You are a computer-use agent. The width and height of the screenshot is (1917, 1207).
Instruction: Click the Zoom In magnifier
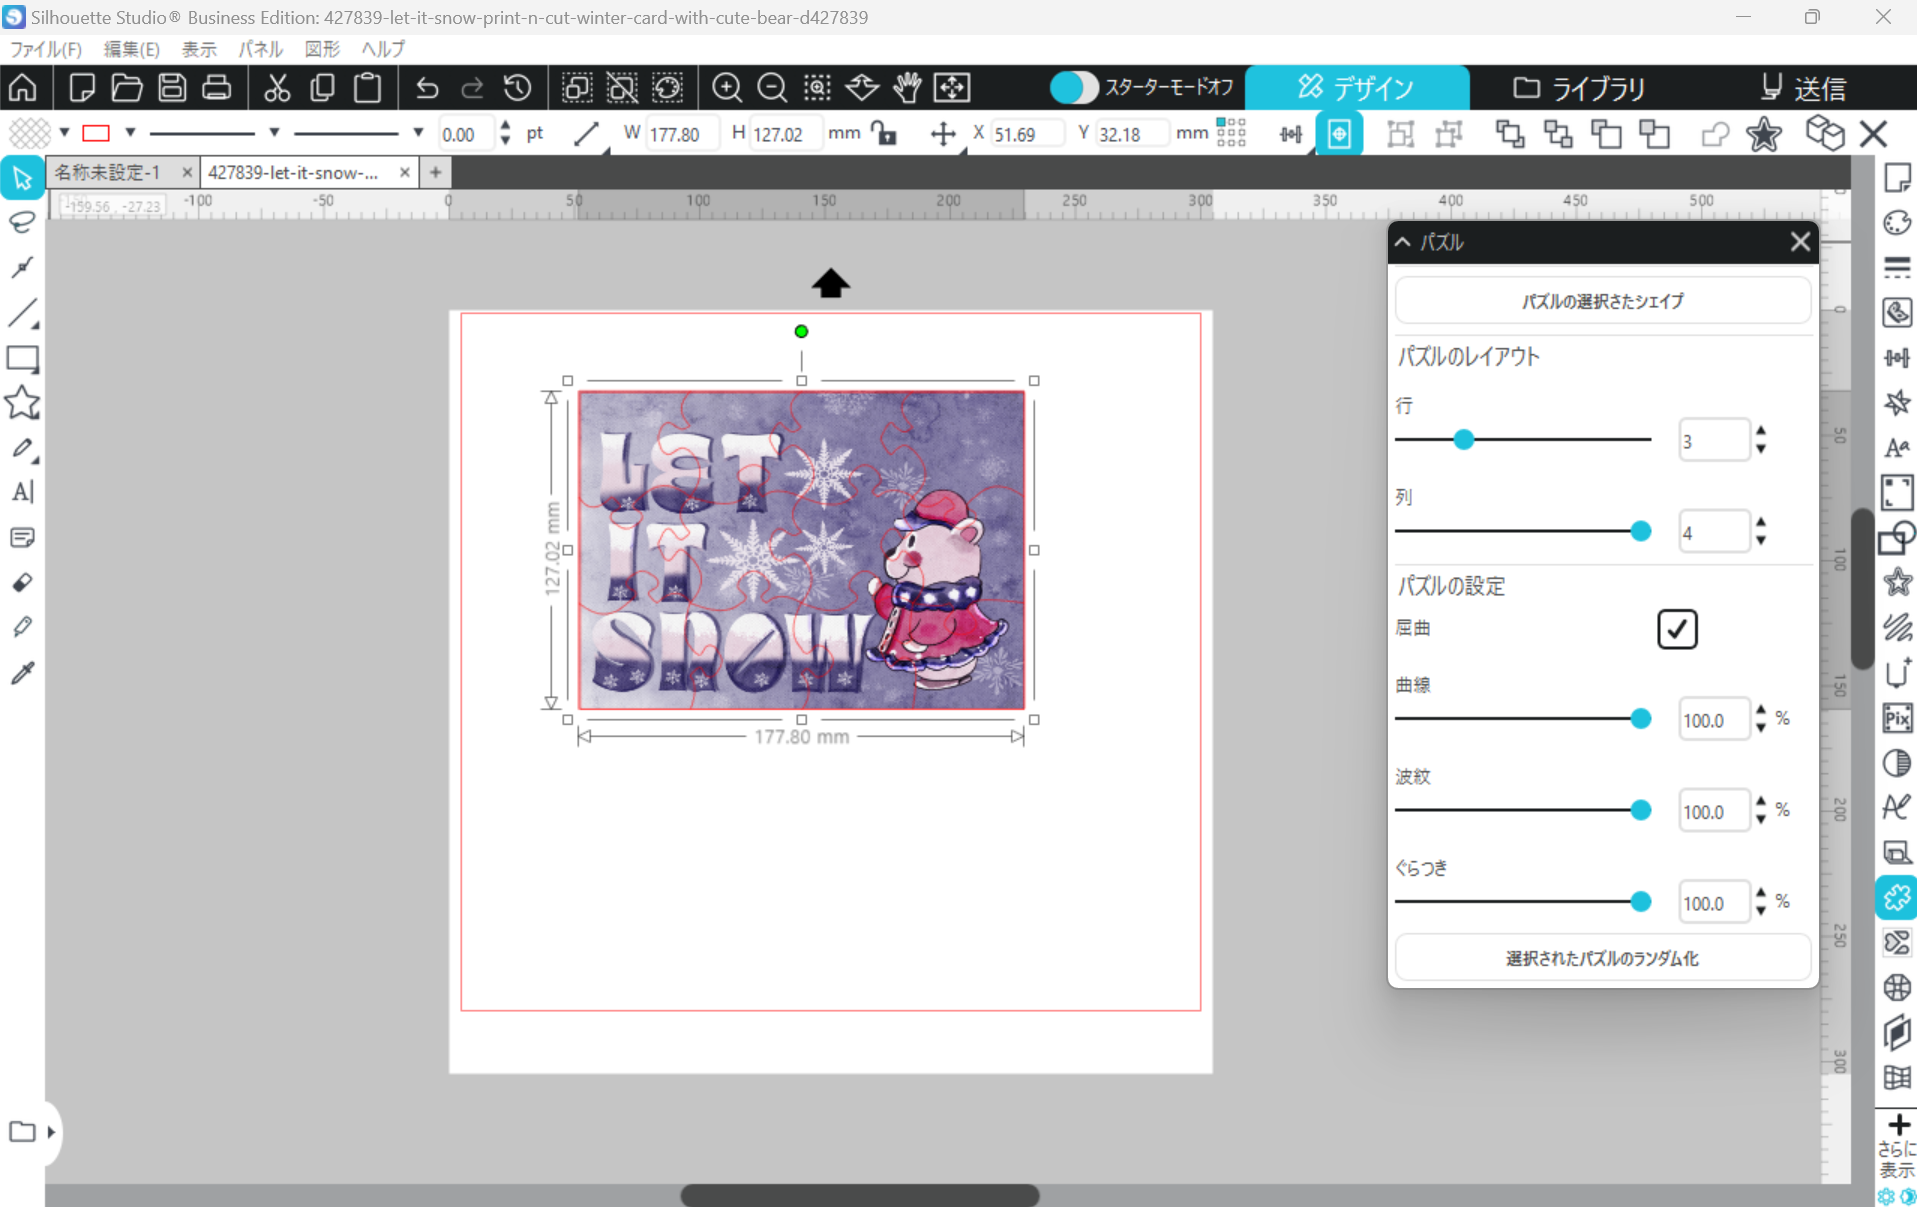(727, 88)
